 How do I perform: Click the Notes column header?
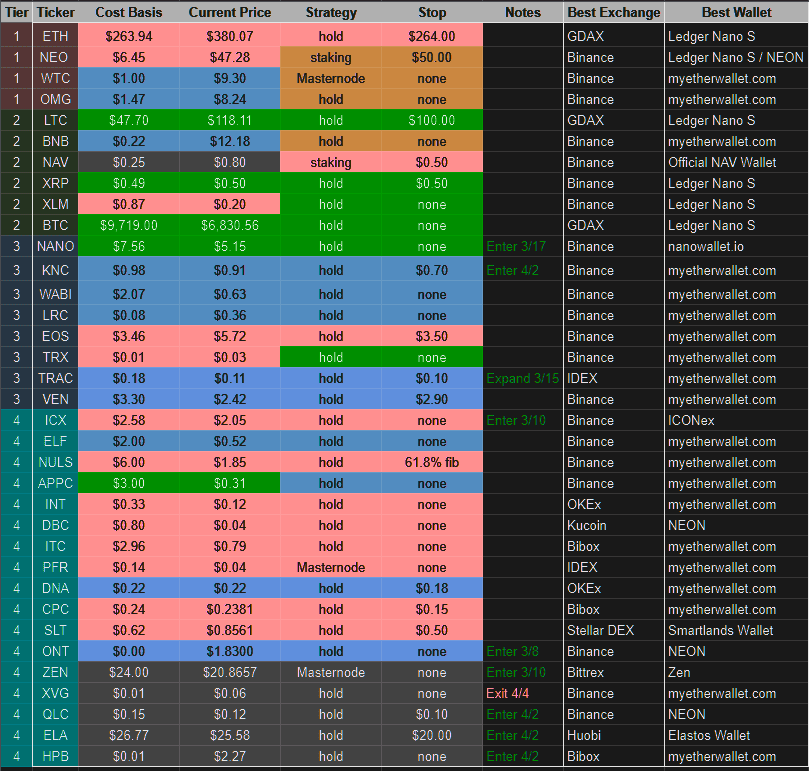pyautogui.click(x=523, y=12)
